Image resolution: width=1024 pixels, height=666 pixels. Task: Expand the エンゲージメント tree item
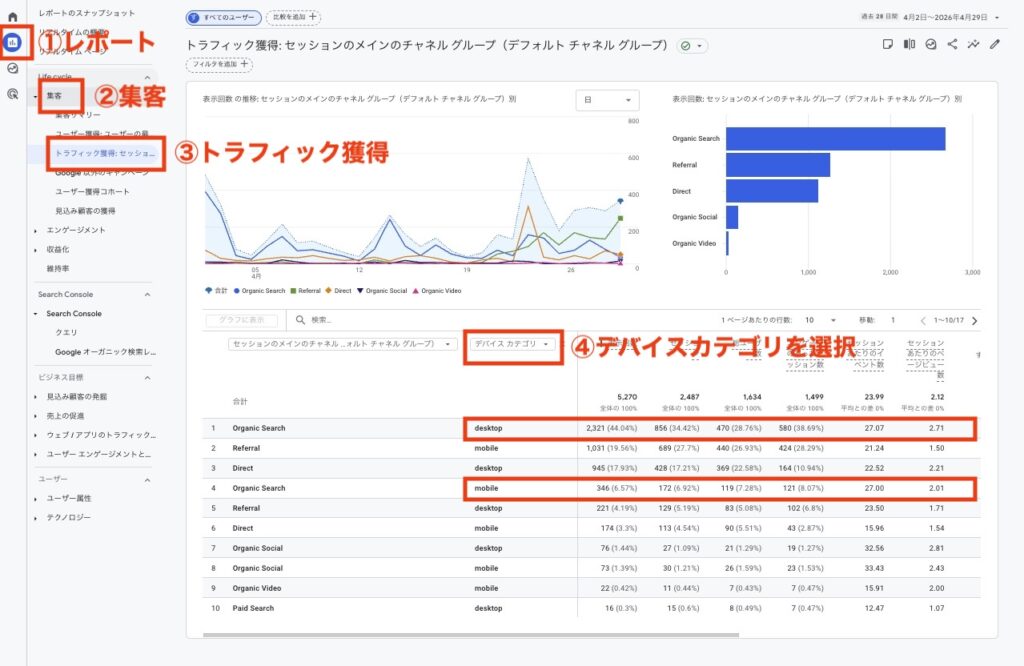pos(35,230)
